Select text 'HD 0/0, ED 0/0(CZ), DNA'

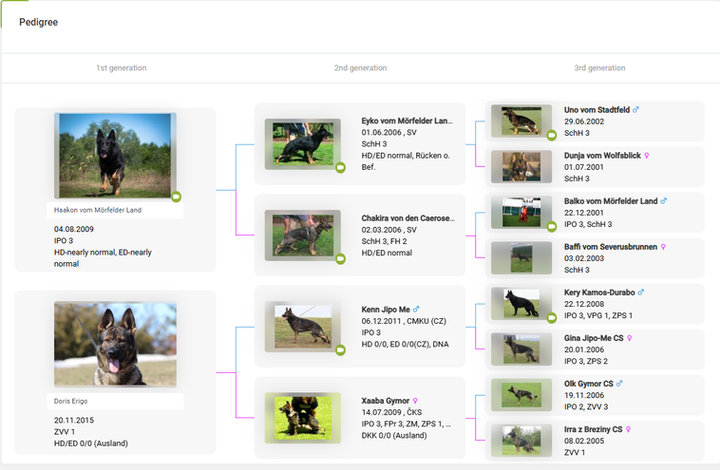405,344
